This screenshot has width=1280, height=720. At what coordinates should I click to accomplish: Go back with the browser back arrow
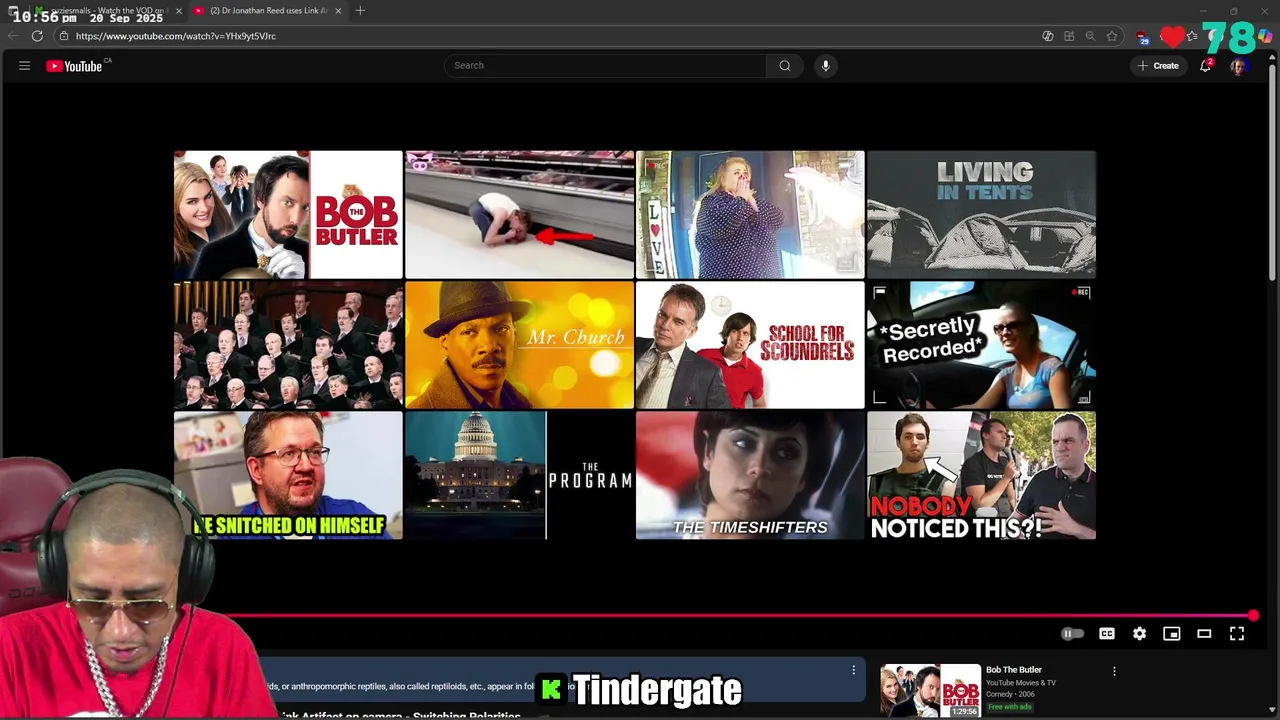click(13, 36)
